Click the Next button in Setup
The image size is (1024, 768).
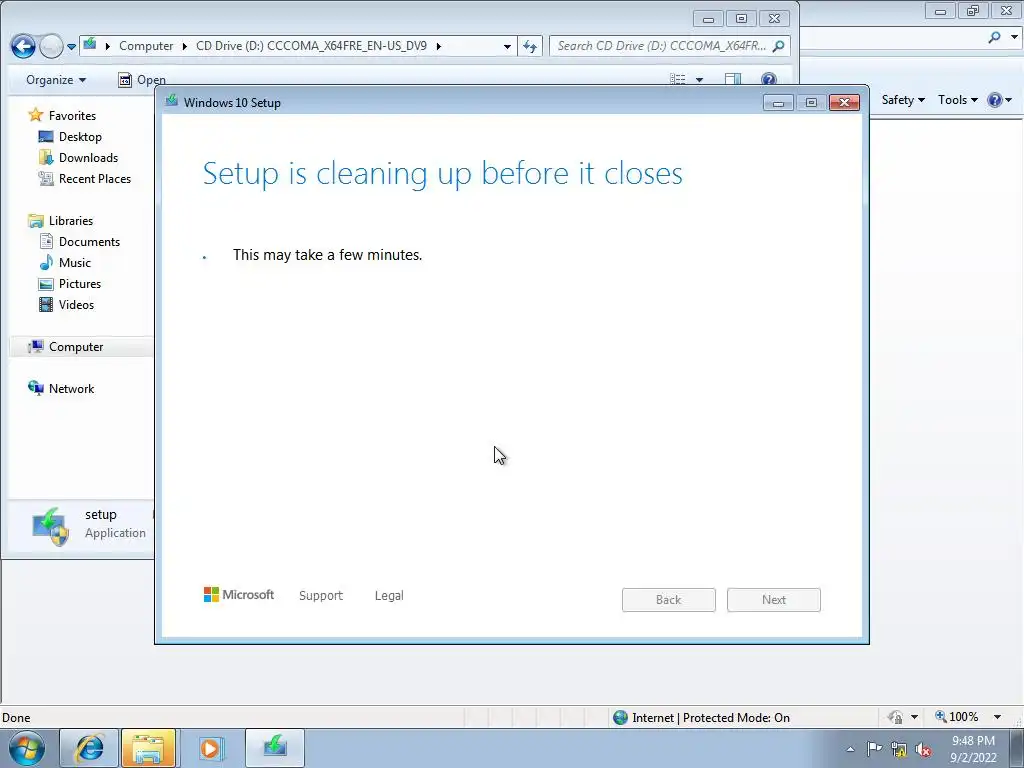[774, 600]
